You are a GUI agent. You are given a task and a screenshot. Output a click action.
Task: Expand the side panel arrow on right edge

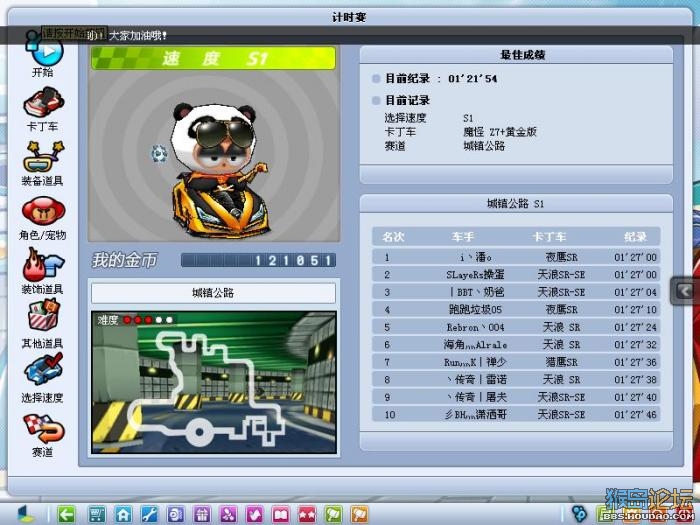click(685, 291)
